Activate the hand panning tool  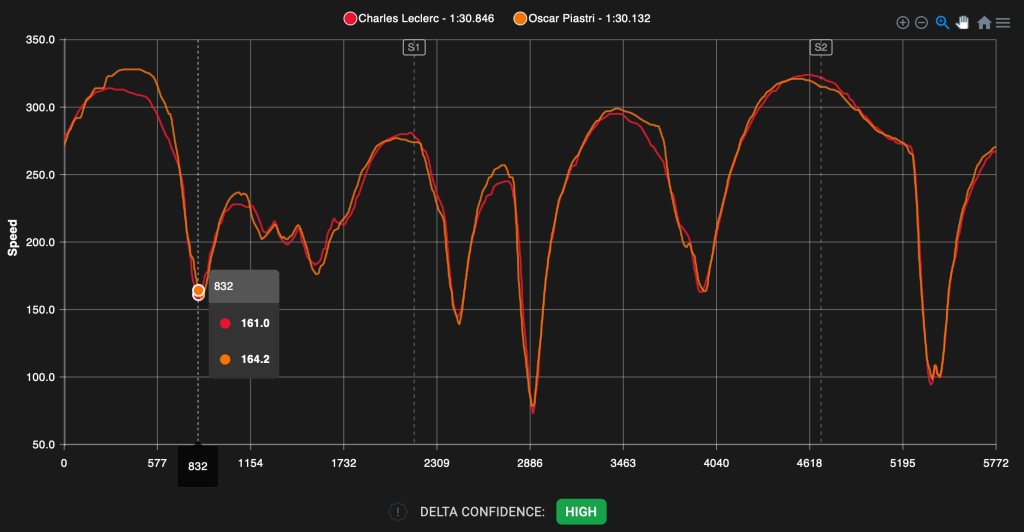[963, 23]
